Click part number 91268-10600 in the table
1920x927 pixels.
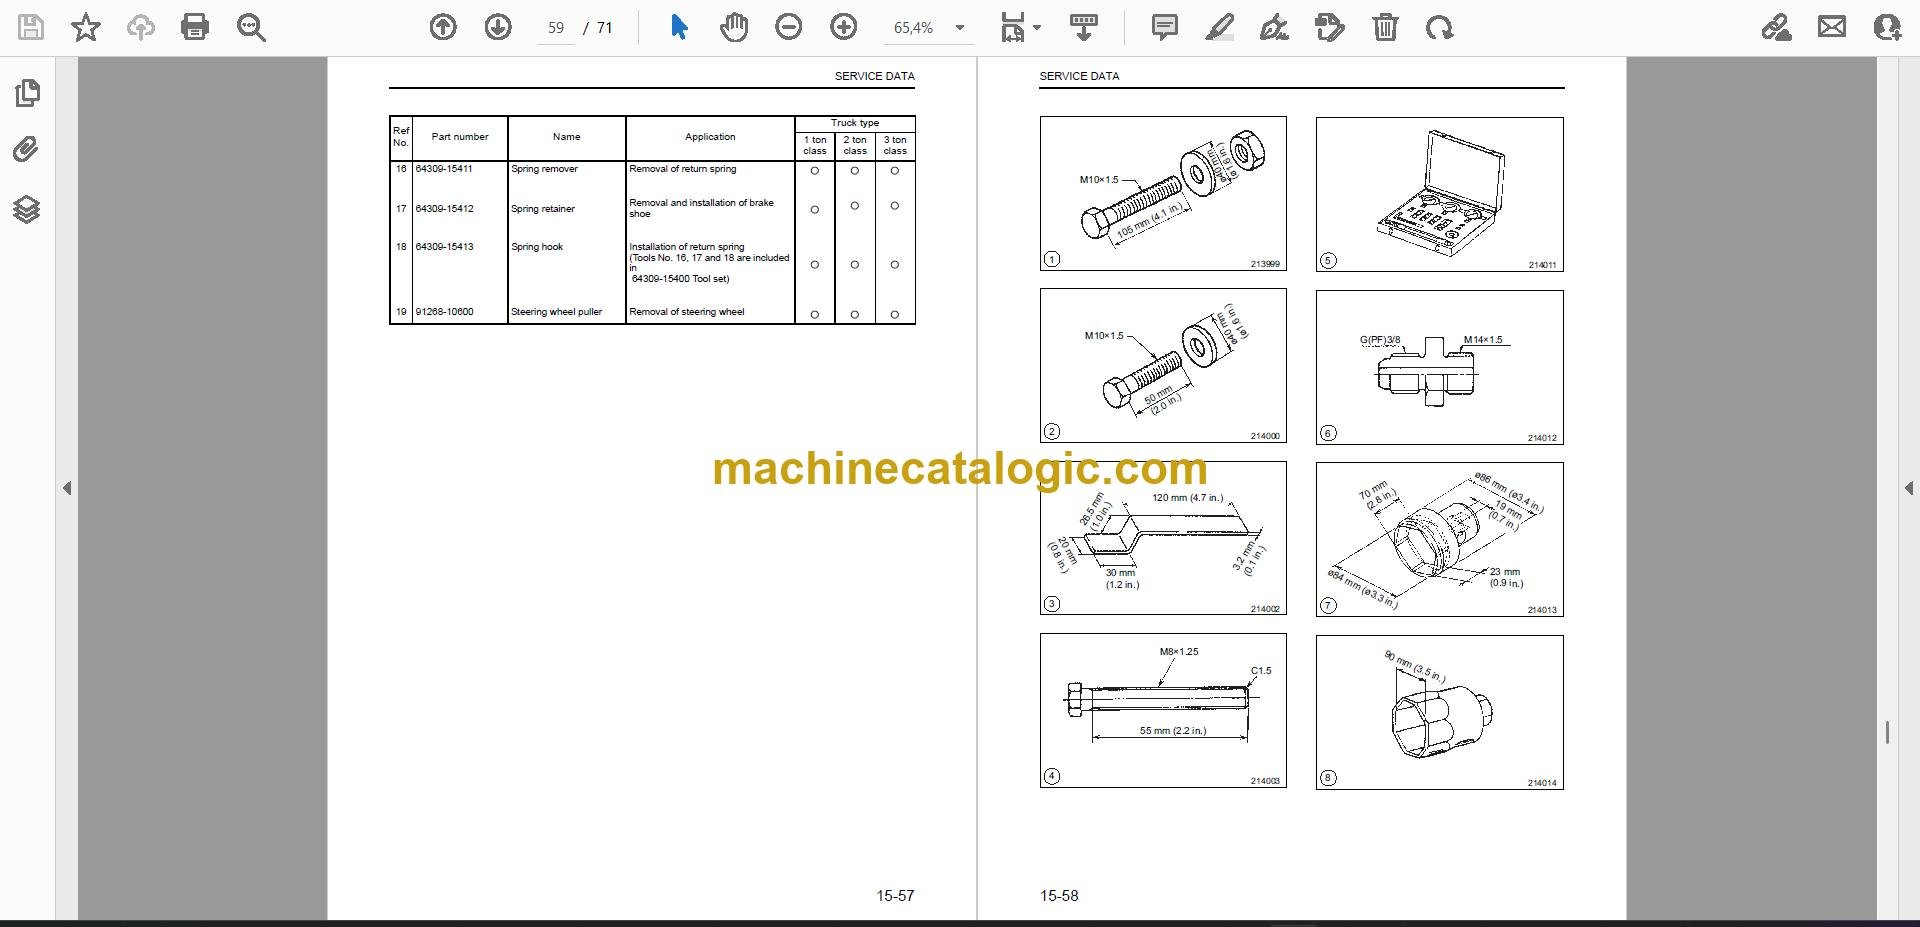tap(444, 312)
